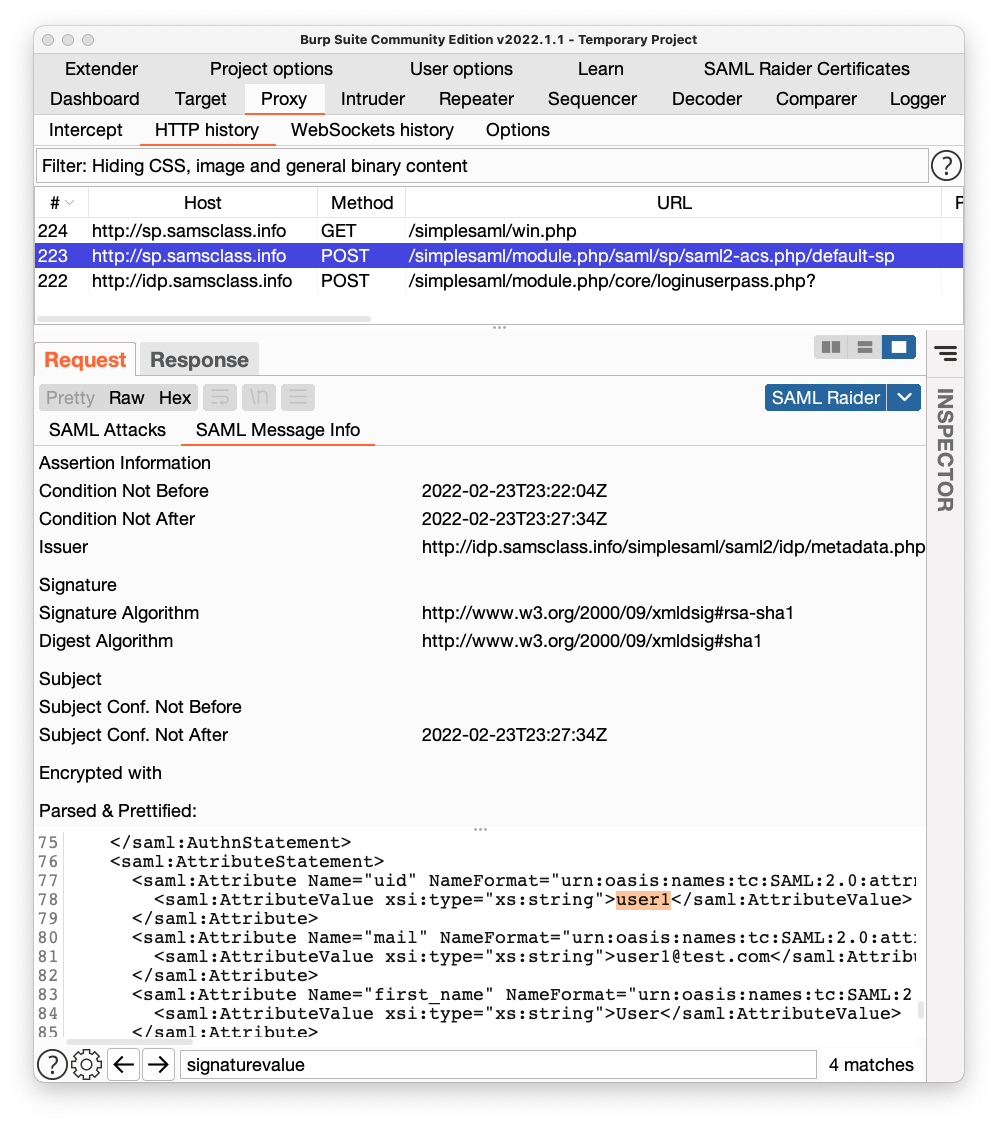This screenshot has width=998, height=1124.
Task: Go to previous search match arrow
Action: pyautogui.click(x=124, y=1065)
